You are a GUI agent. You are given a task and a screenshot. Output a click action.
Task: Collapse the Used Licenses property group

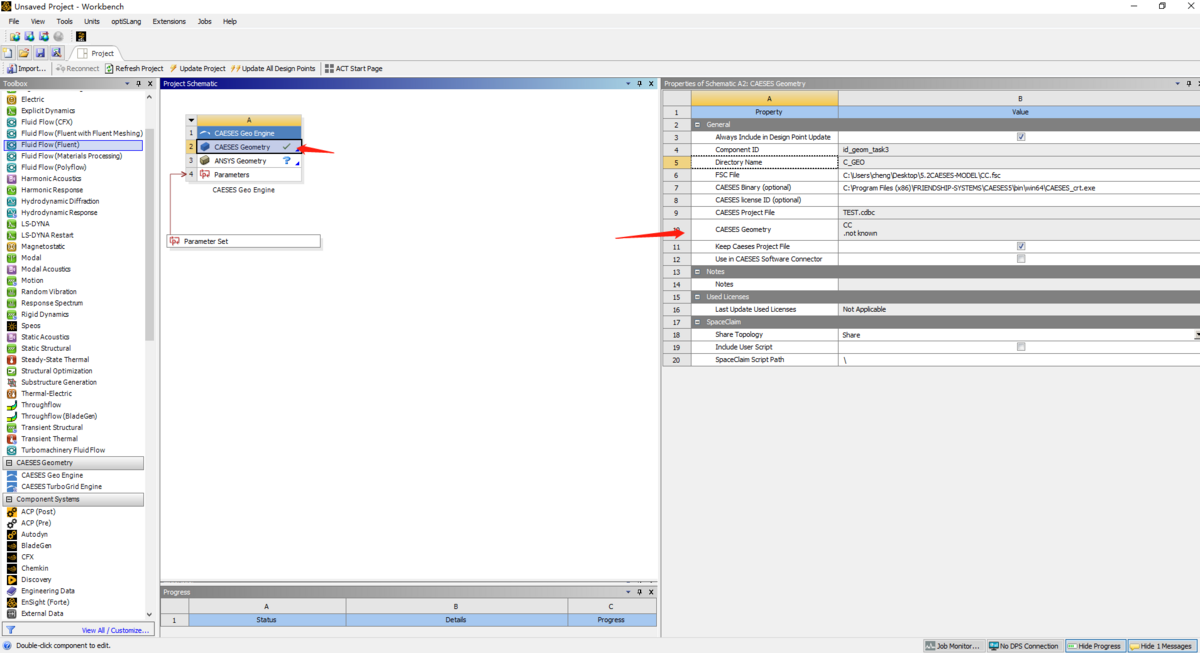[x=698, y=297]
